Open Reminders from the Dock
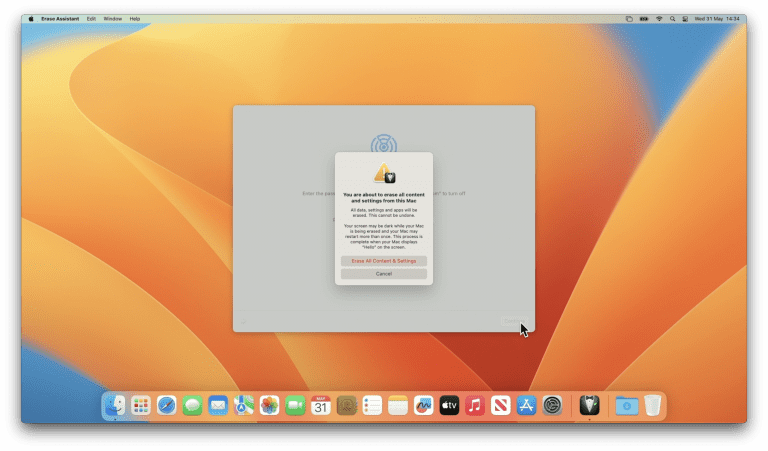The image size is (768, 451). click(x=372, y=405)
